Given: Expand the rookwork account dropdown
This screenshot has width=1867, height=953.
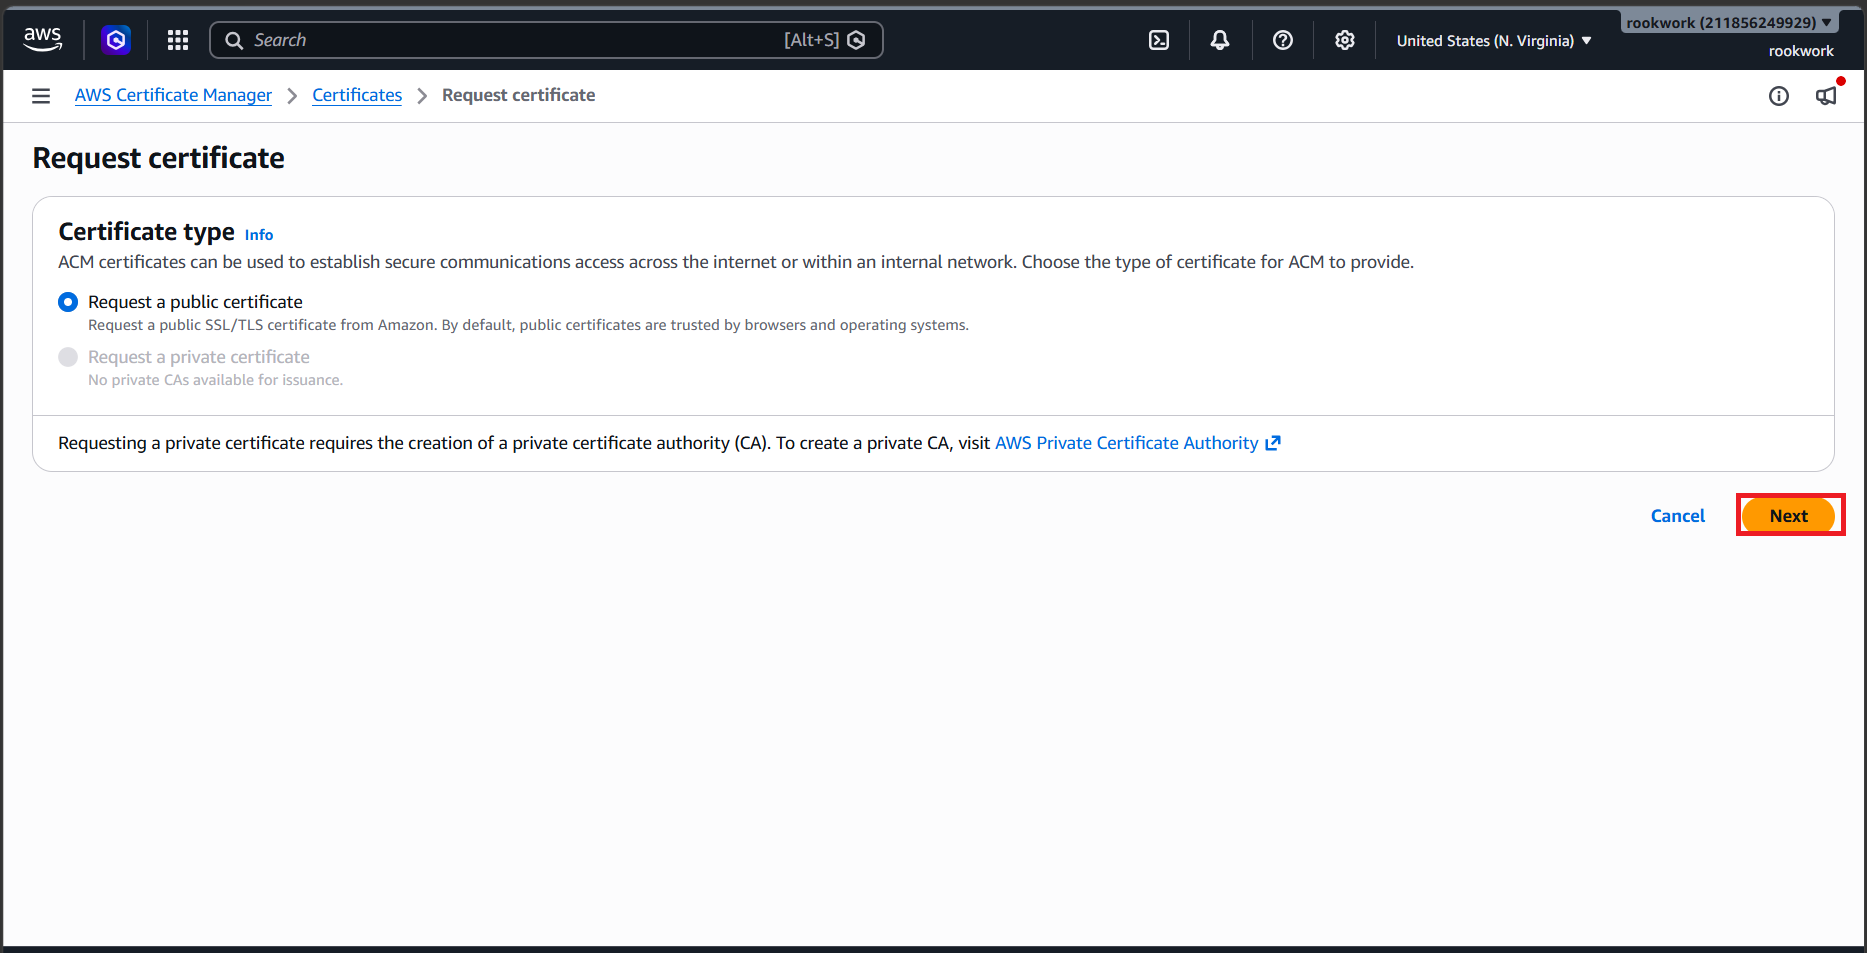Looking at the screenshot, I should click(1729, 22).
